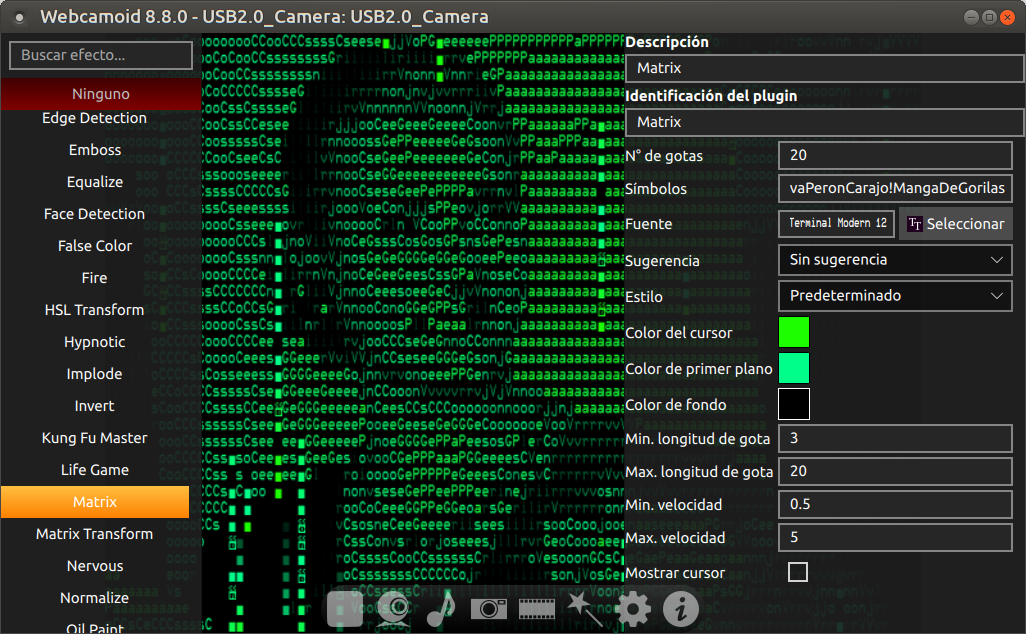
Task: Click the stop playback square icon
Action: point(345,608)
